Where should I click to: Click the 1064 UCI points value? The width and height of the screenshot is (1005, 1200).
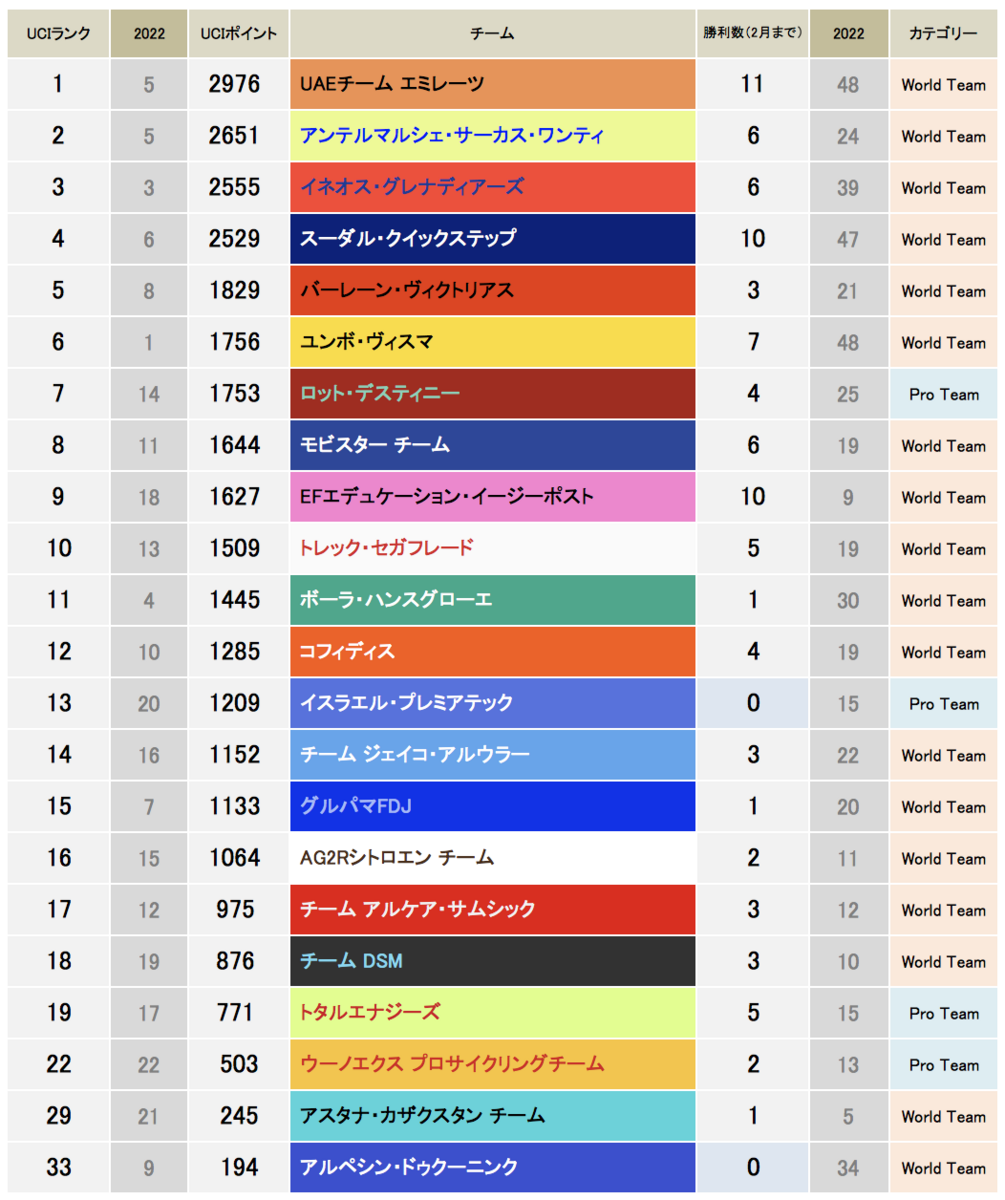(x=234, y=859)
